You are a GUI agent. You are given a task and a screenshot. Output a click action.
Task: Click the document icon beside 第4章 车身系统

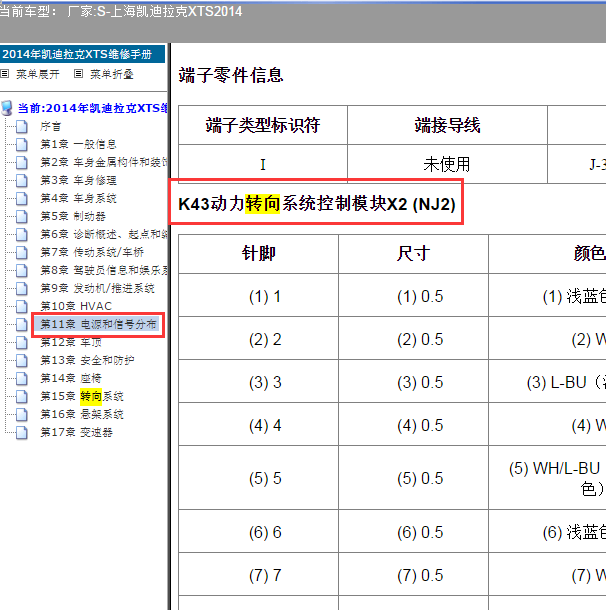pyautogui.click(x=22, y=198)
